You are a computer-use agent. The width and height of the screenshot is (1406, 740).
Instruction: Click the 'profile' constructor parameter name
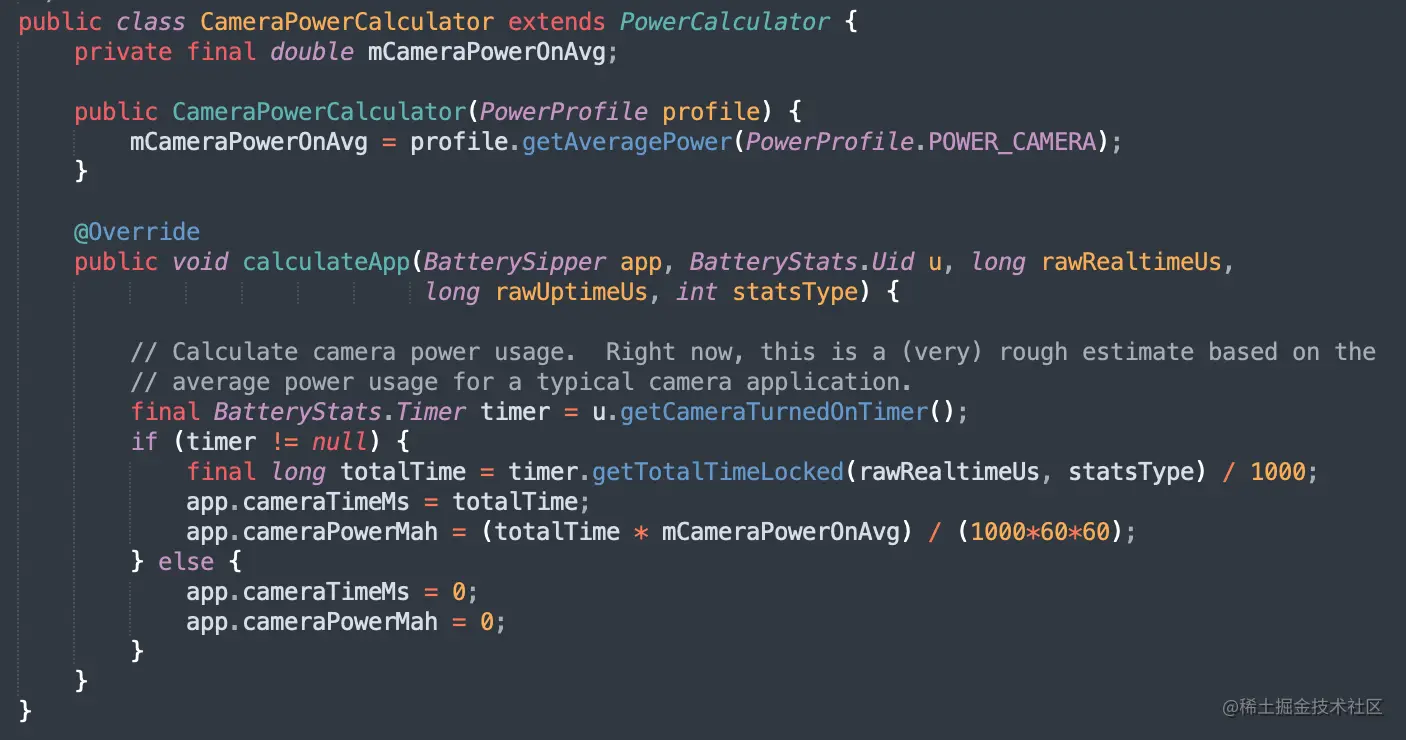(711, 112)
